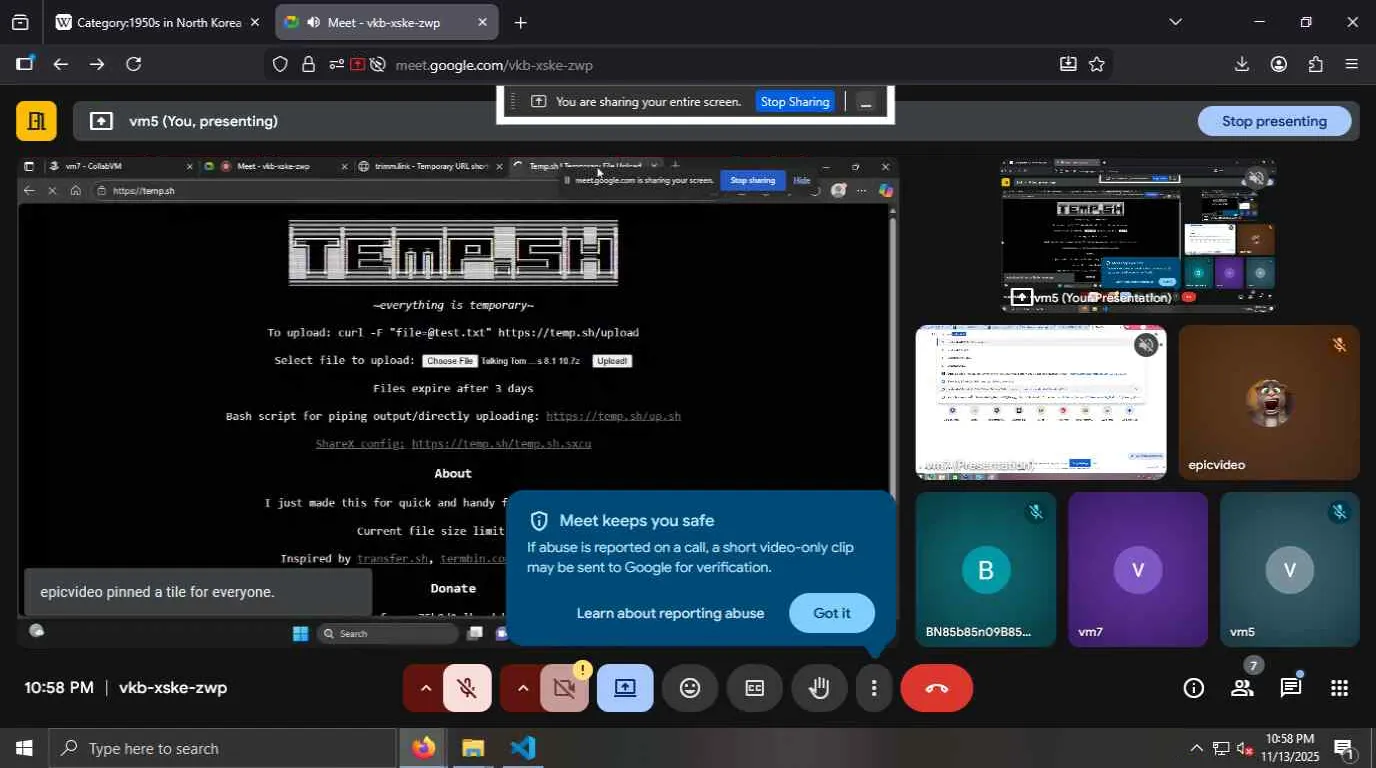Select the vm7 presentation tile
Screen dimensions: 1376x768
click(1041, 402)
